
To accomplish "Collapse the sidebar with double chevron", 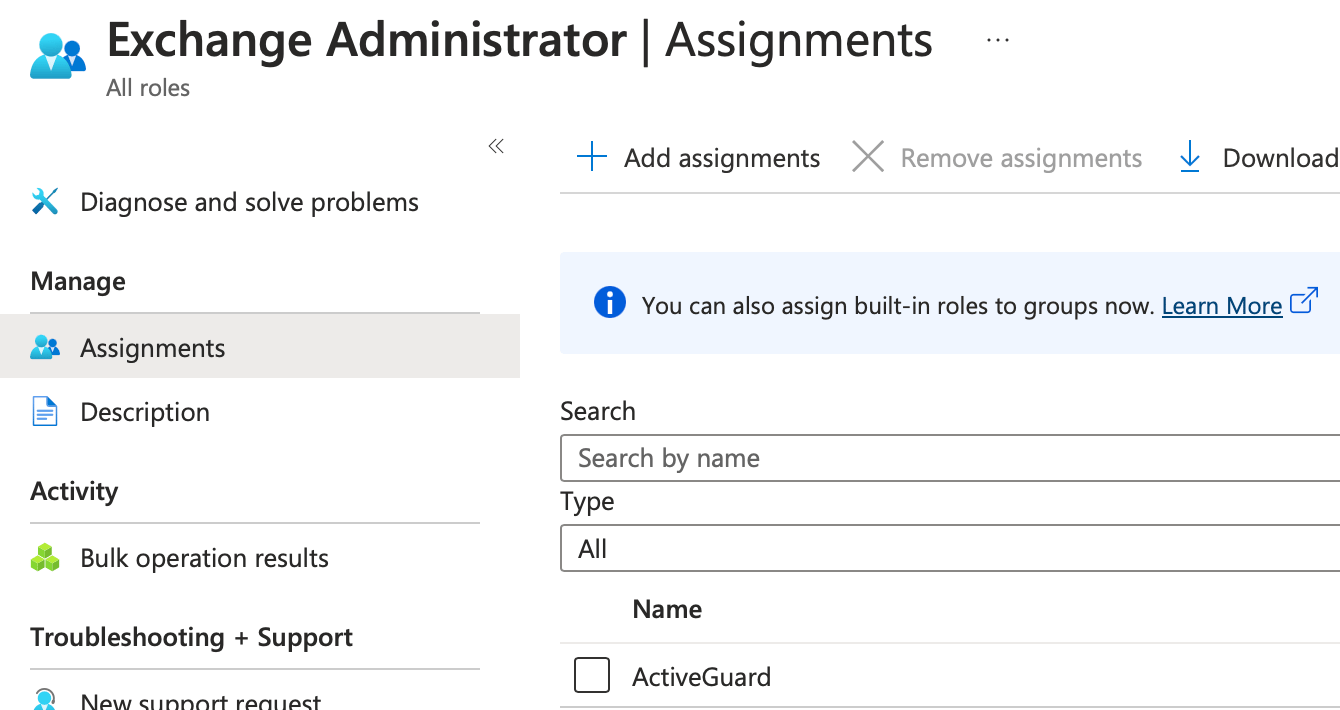I will click(x=496, y=146).
